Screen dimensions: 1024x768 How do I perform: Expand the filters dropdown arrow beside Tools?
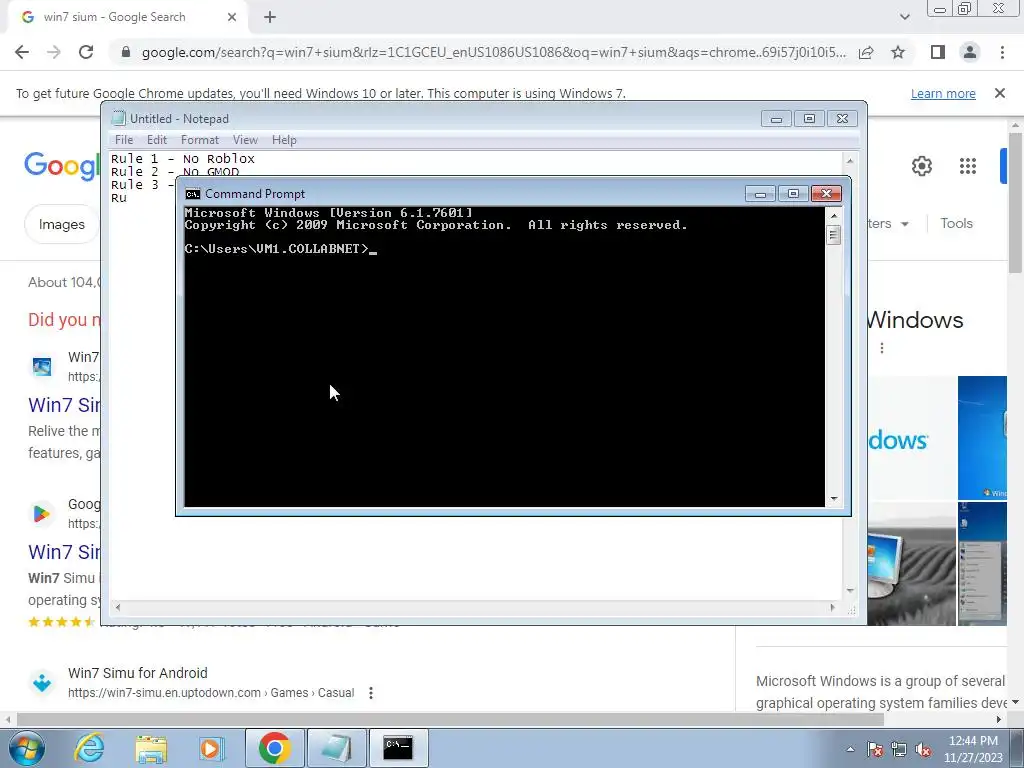click(904, 224)
